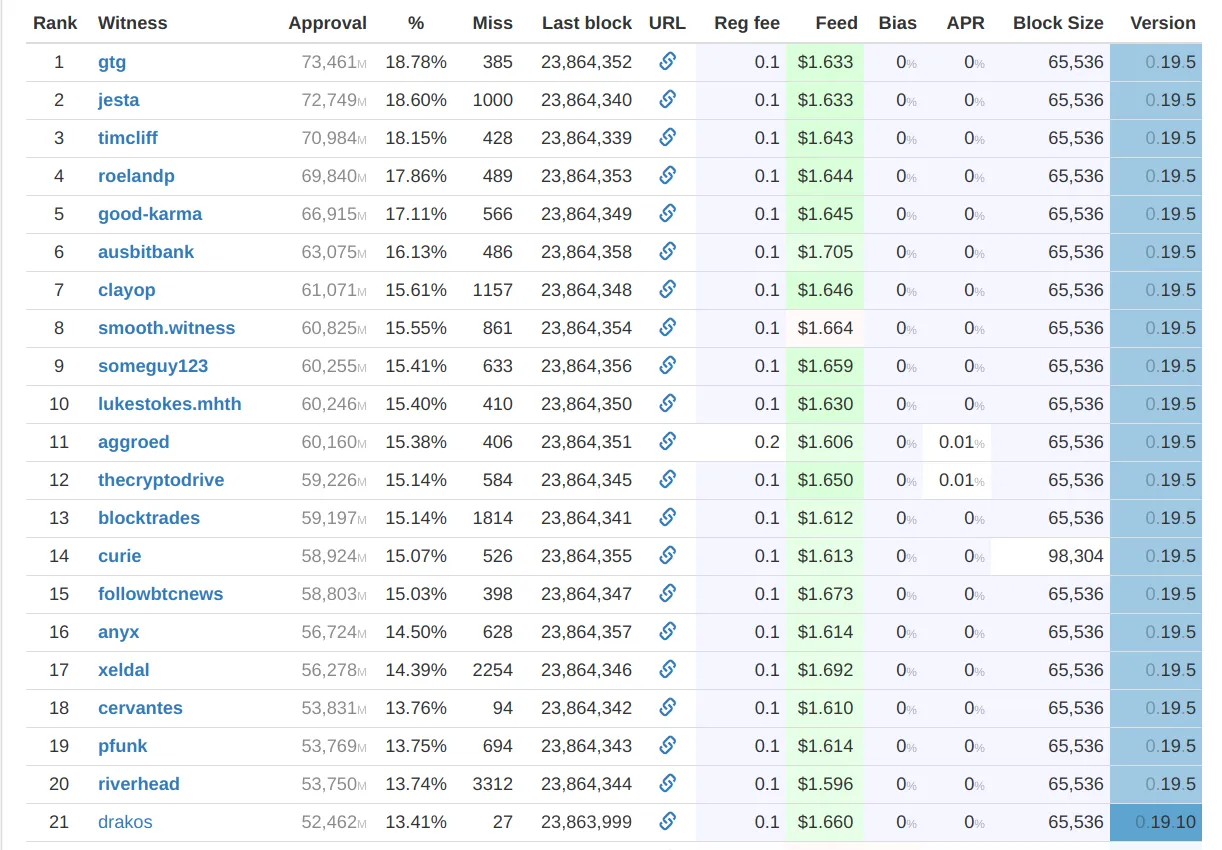Click aggroed's Reg fee value 0.2

(767, 442)
